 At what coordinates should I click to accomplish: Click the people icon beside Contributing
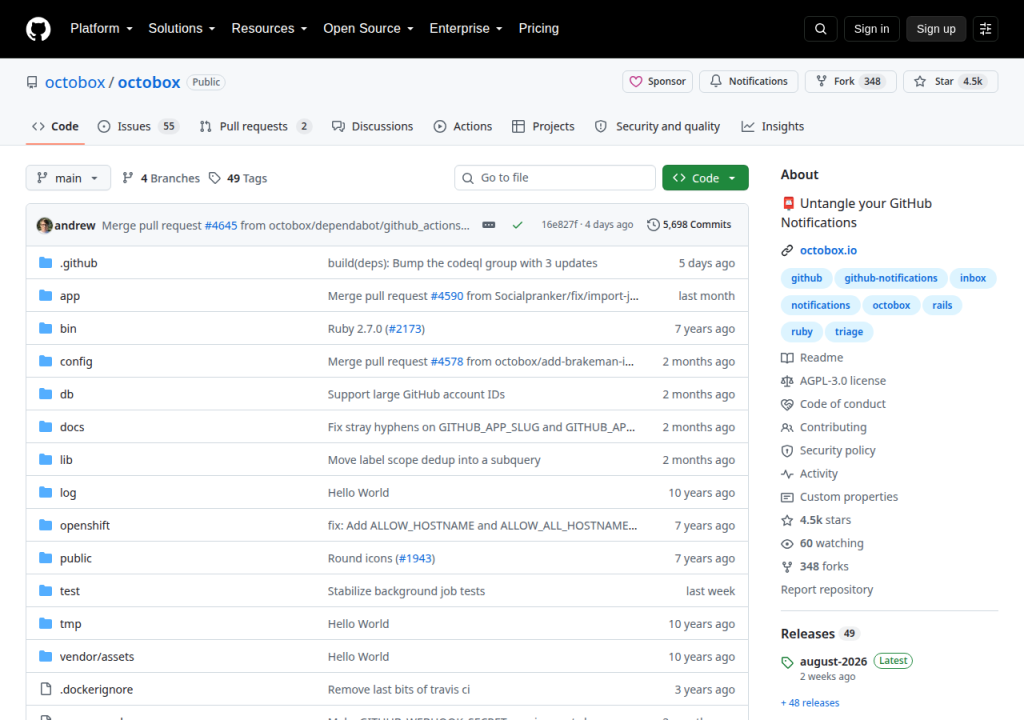pyautogui.click(x=787, y=427)
